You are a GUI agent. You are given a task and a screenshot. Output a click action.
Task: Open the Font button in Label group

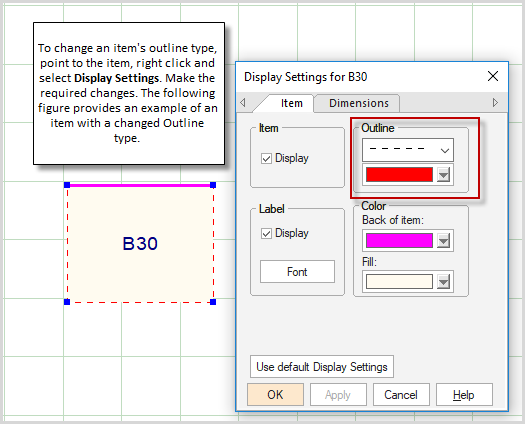297,272
